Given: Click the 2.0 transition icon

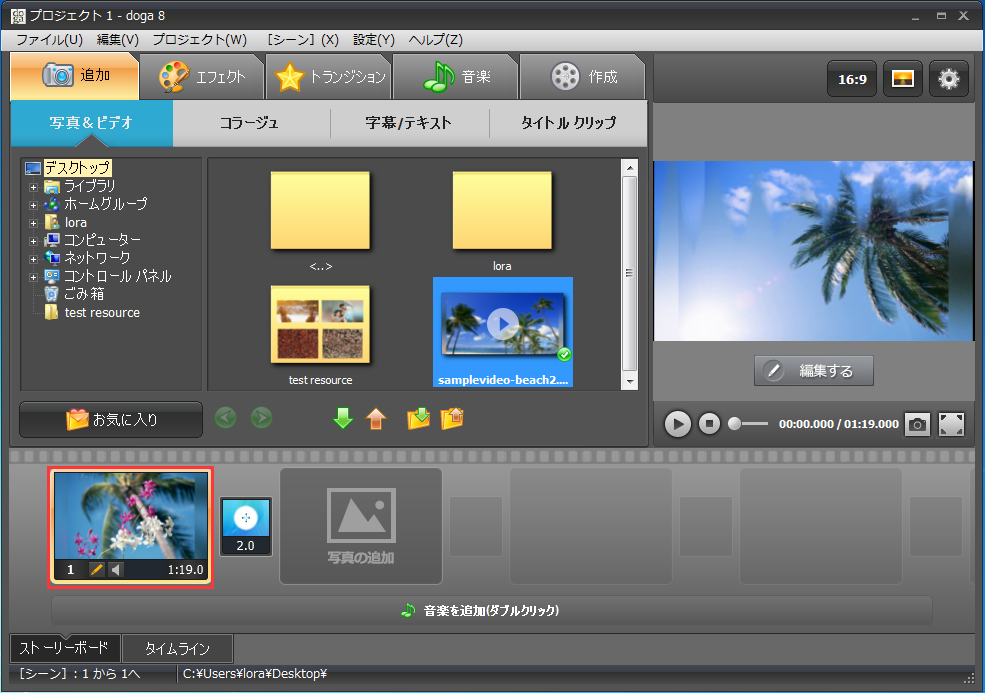Looking at the screenshot, I should [x=246, y=527].
